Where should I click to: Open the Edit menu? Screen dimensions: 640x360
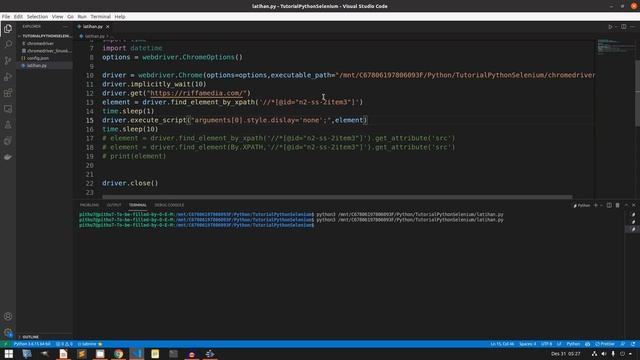click(x=18, y=17)
